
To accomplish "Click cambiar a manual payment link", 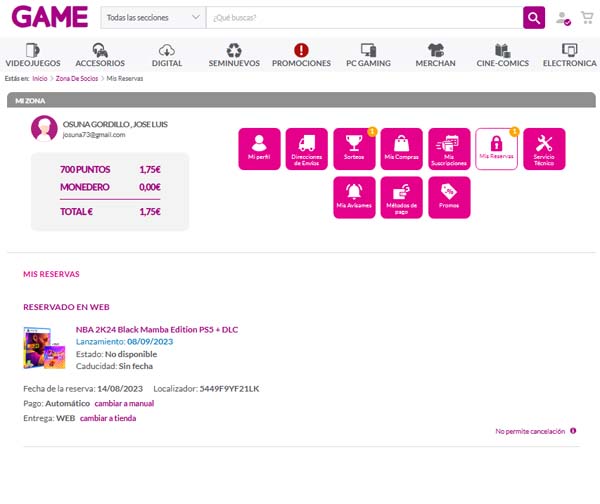I will pyautogui.click(x=124, y=403).
